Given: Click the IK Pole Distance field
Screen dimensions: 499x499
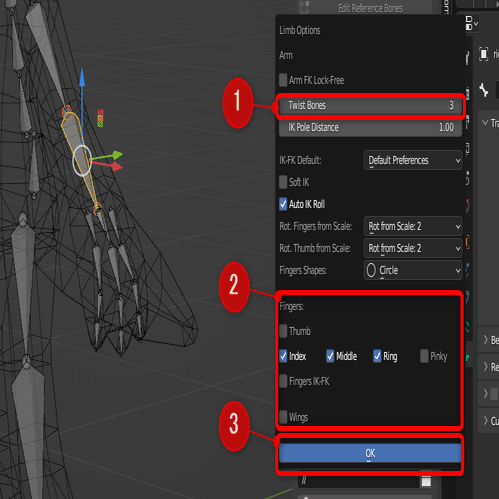Looking at the screenshot, I should pos(370,128).
